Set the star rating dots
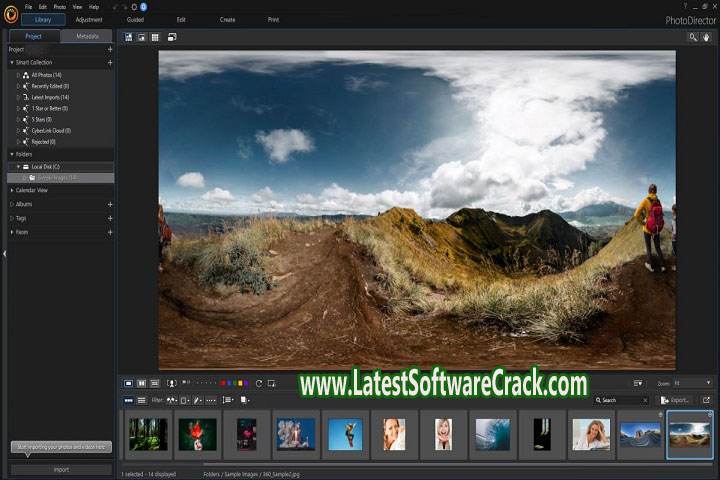This screenshot has width=720, height=480. [x=206, y=383]
